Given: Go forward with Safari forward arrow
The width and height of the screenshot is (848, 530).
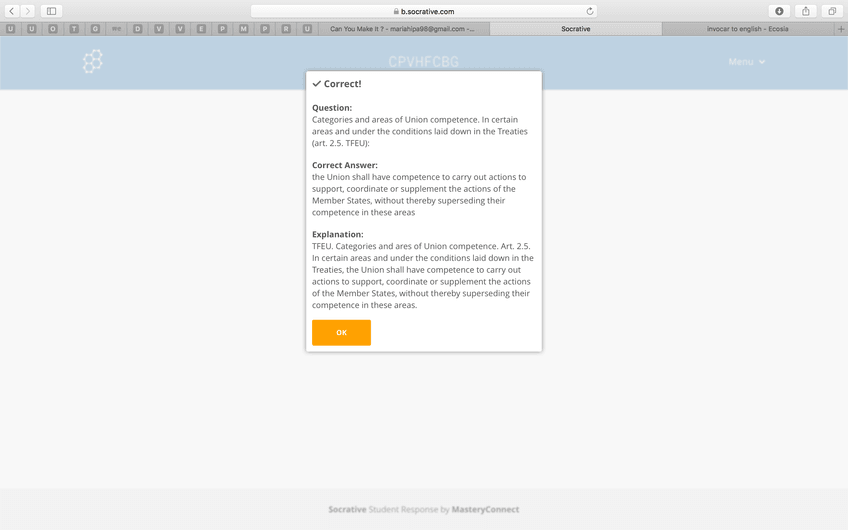Looking at the screenshot, I should tap(28, 11).
